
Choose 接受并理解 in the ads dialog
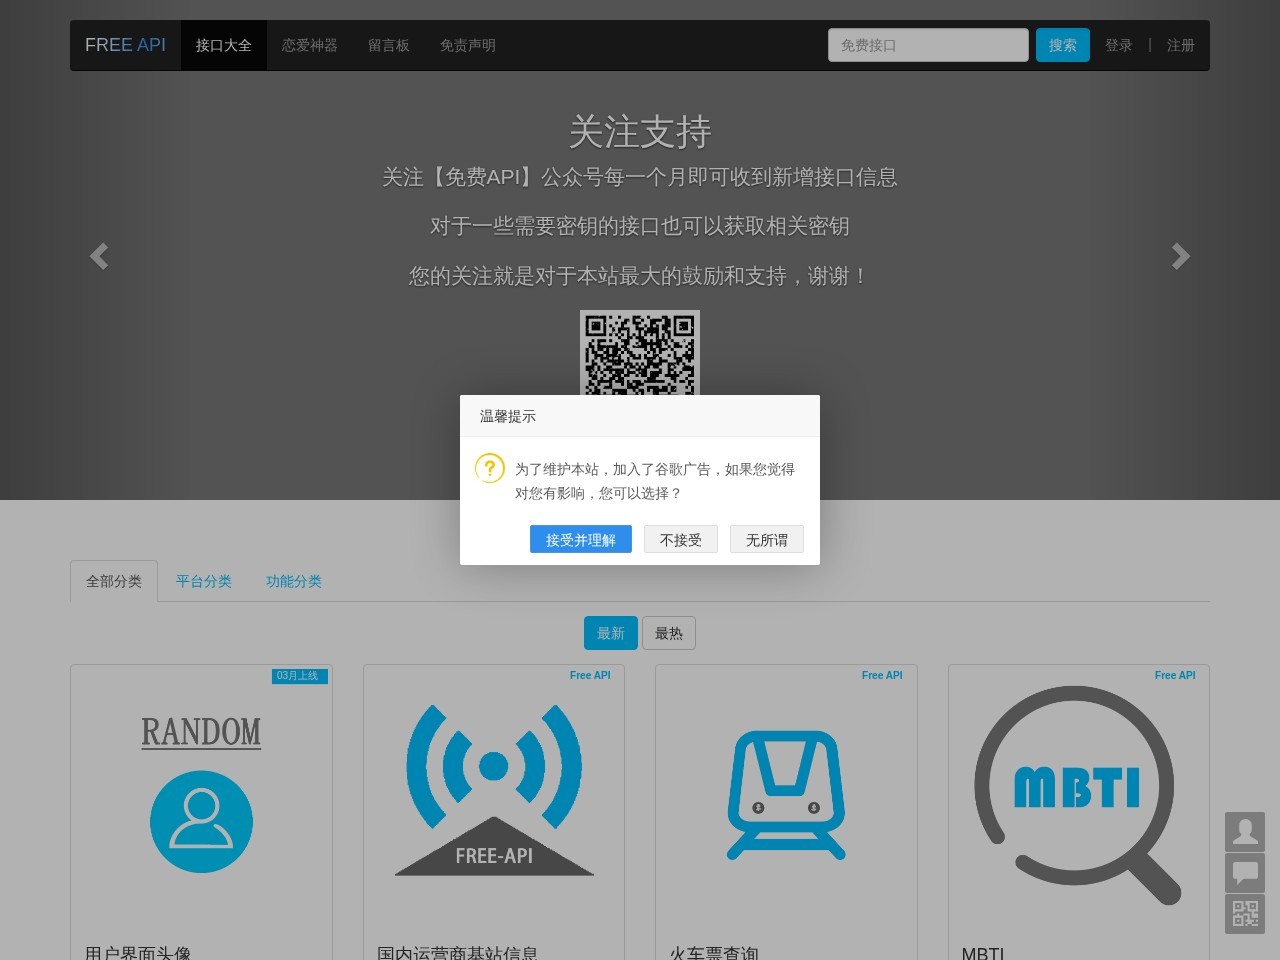tap(581, 539)
